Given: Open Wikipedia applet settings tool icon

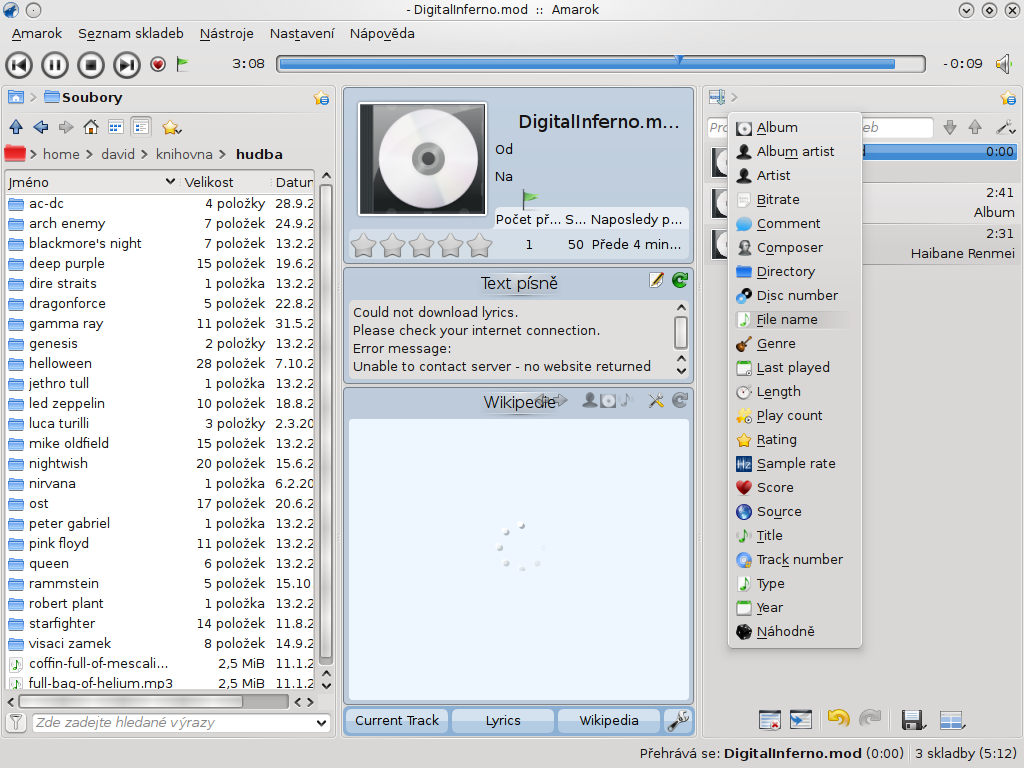Looking at the screenshot, I should pos(656,400).
